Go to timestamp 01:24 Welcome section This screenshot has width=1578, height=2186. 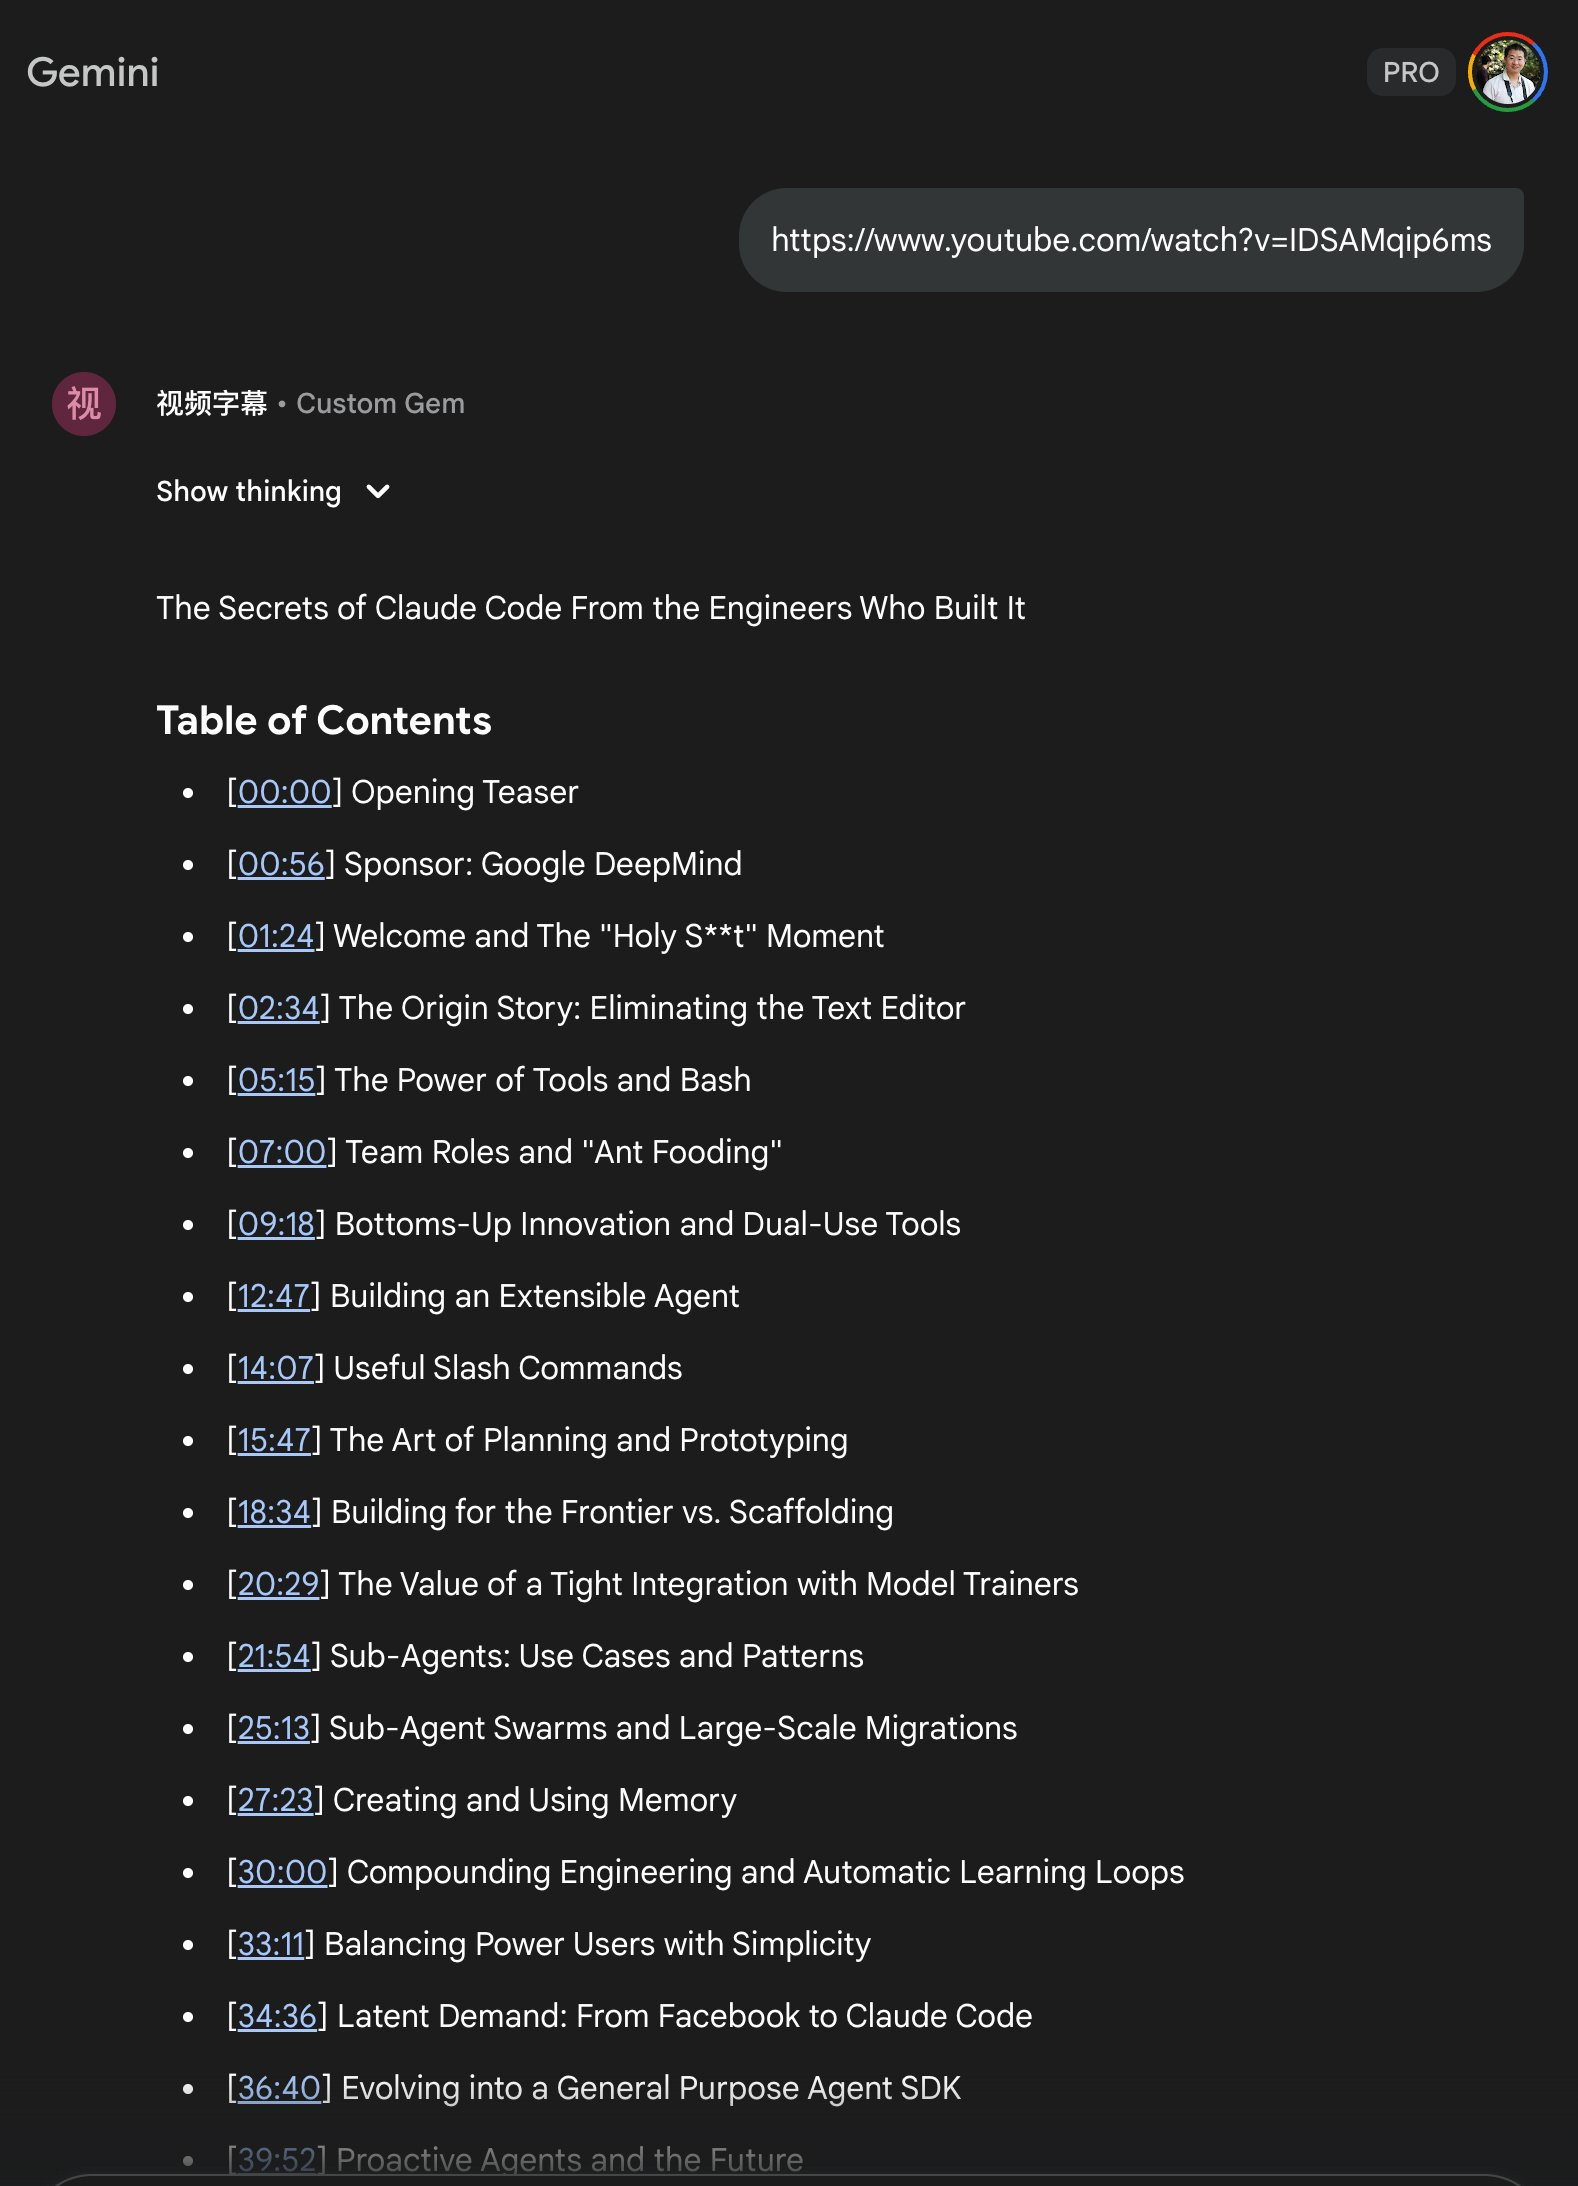tap(276, 936)
